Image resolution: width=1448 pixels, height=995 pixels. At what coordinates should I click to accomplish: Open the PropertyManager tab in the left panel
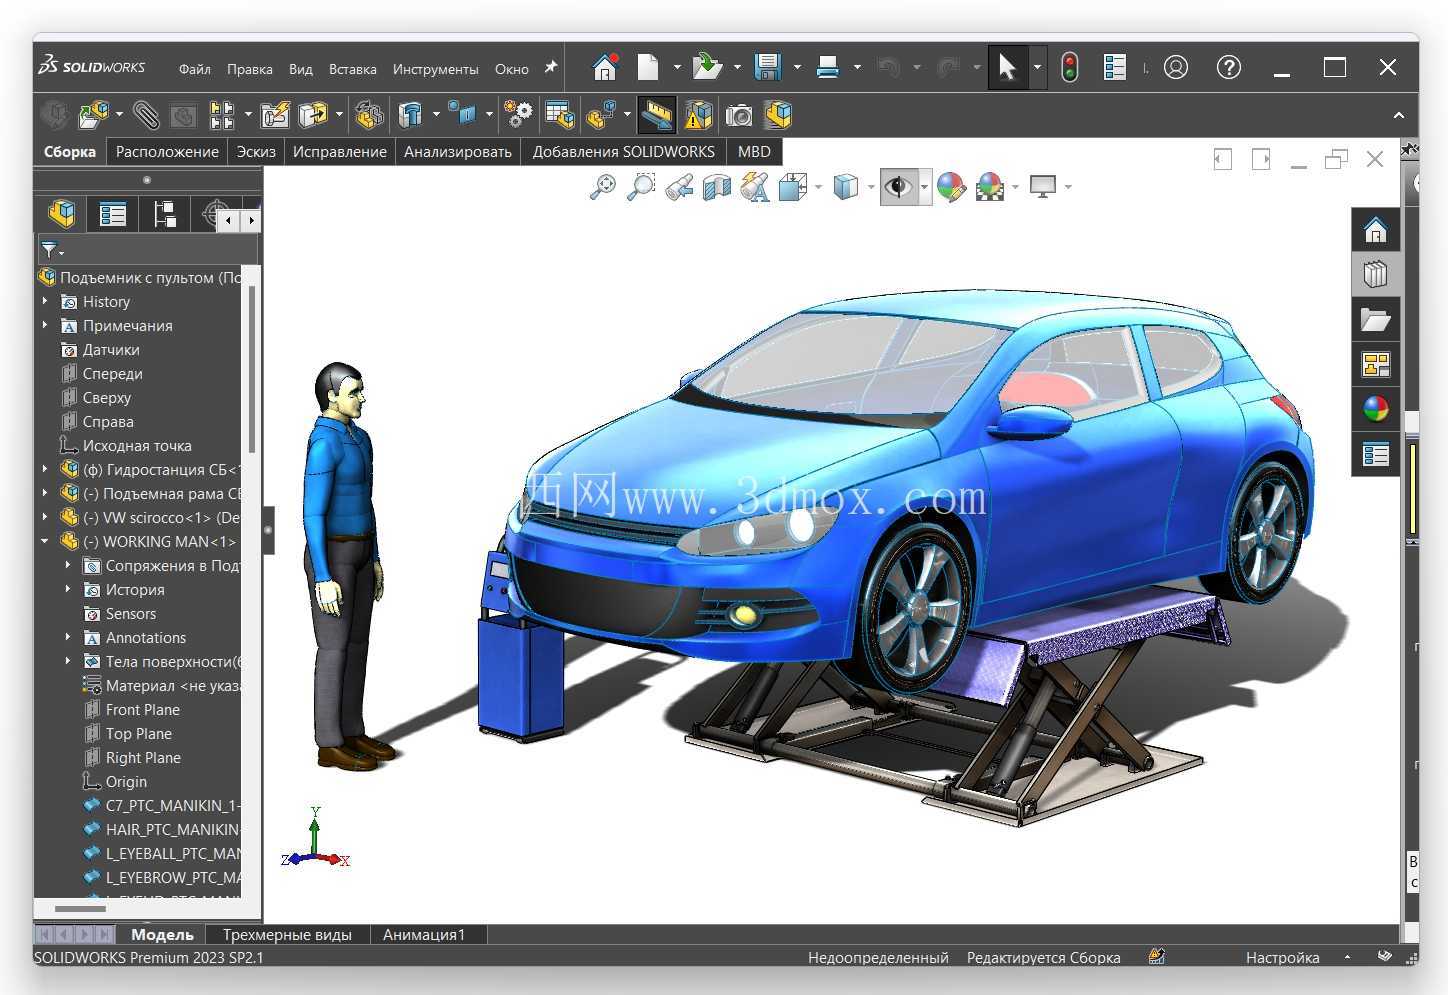[x=113, y=214]
